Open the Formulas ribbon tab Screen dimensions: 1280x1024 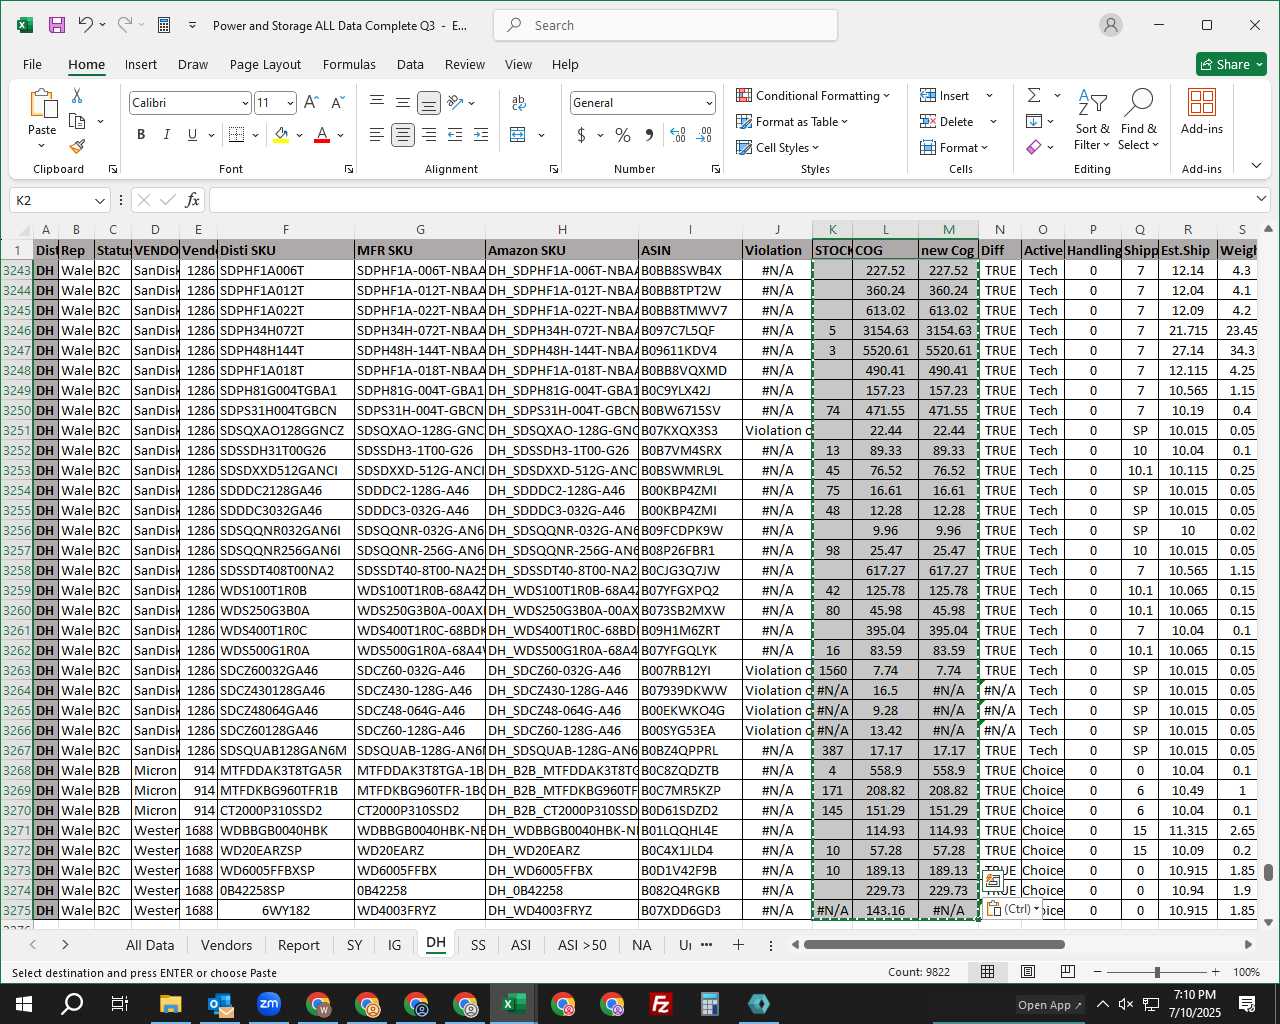pyautogui.click(x=349, y=64)
